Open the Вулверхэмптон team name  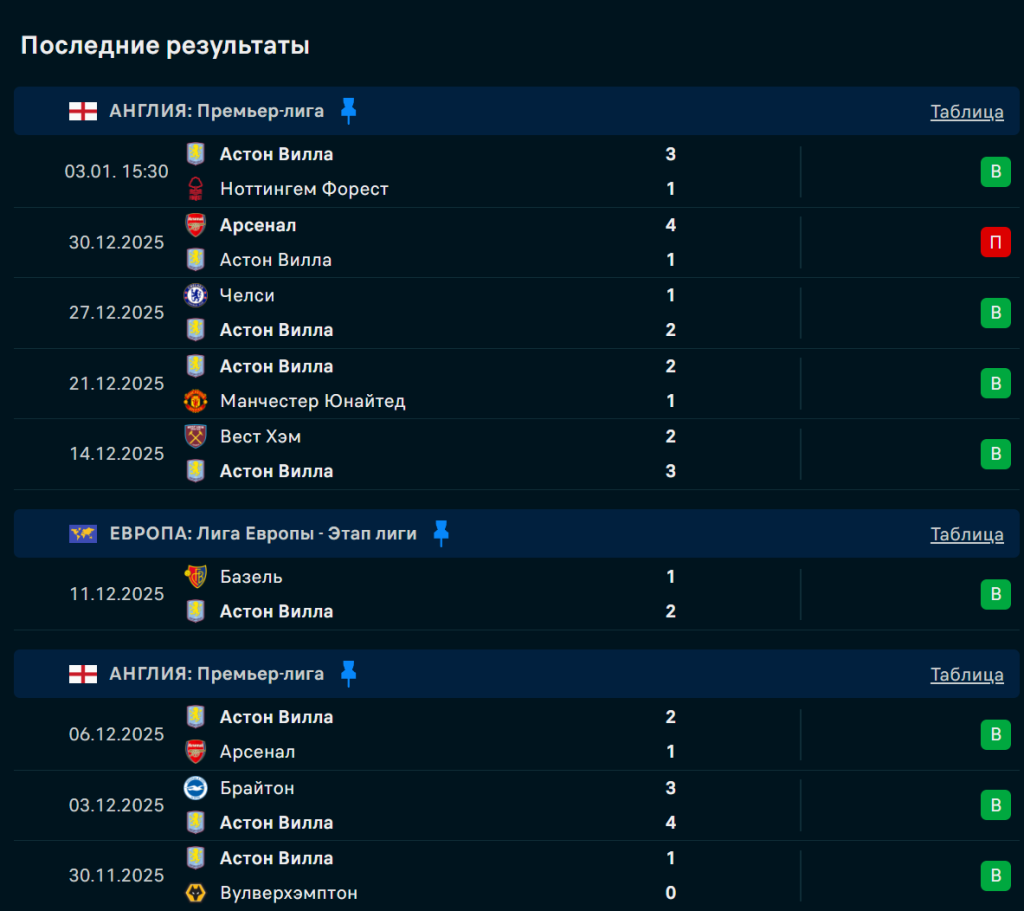(x=288, y=893)
